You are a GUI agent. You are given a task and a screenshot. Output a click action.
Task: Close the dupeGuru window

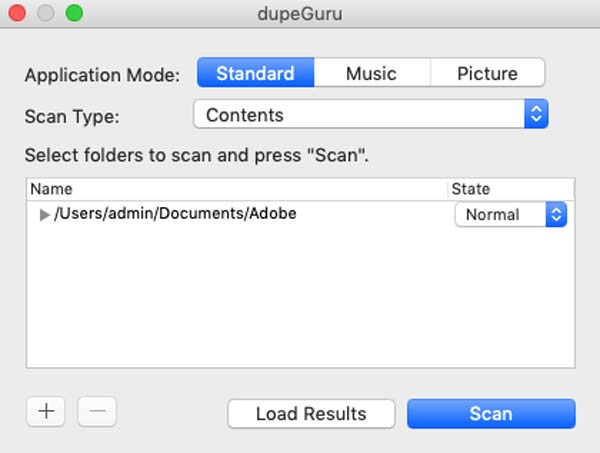[20, 14]
